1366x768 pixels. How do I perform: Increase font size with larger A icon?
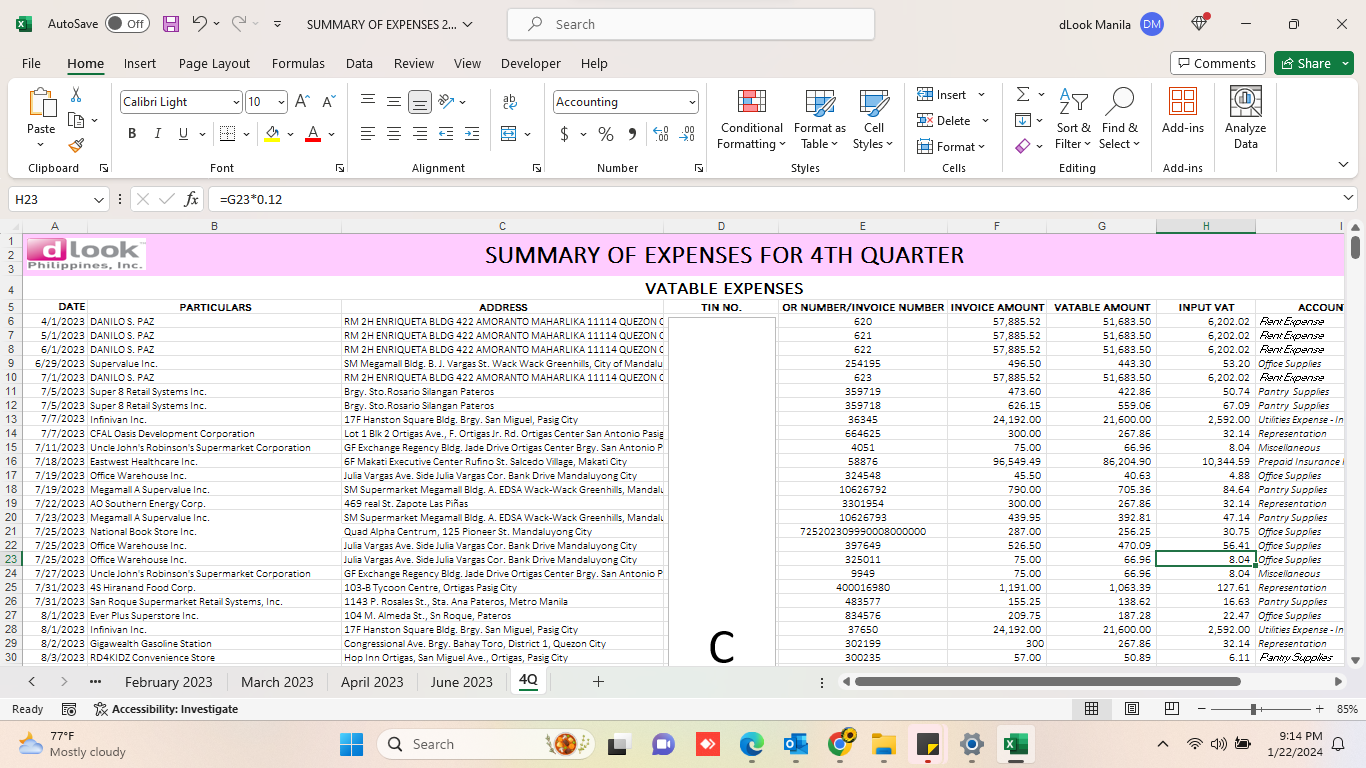click(303, 102)
